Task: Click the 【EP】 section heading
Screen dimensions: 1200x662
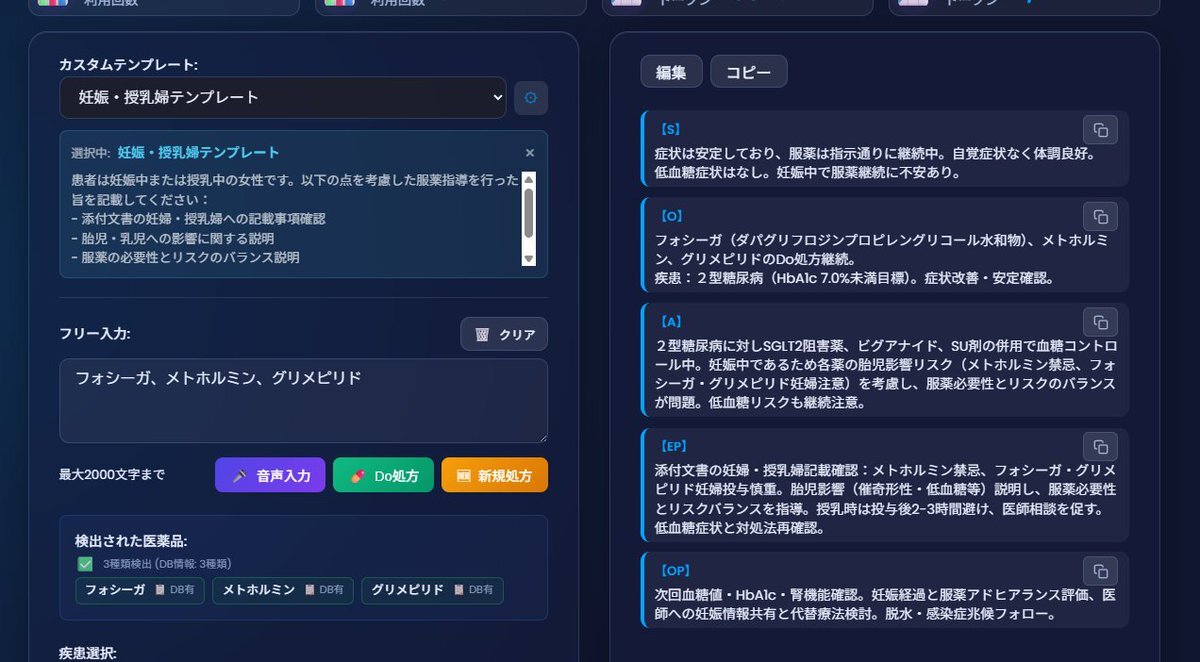Action: coord(674,446)
